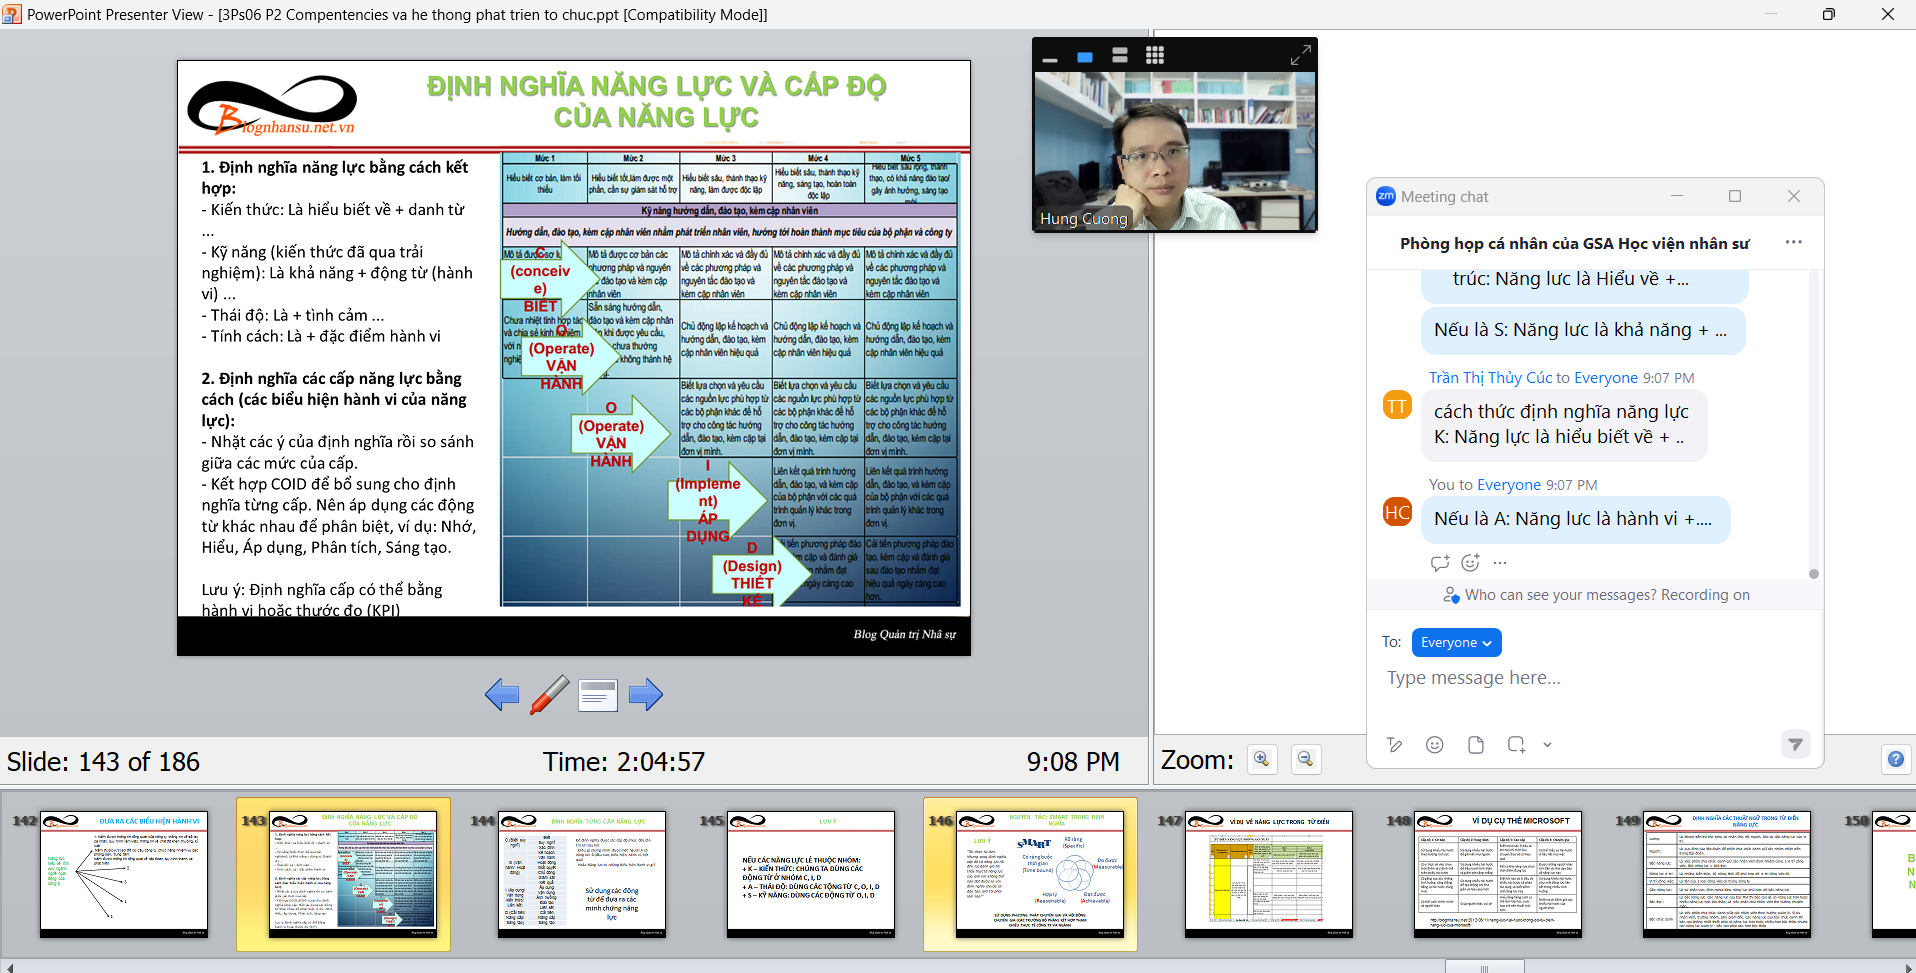Advance to next slide with the right arrow

point(646,694)
